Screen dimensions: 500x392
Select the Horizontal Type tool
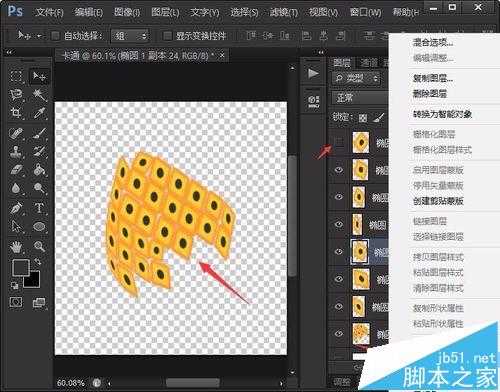tap(39, 208)
